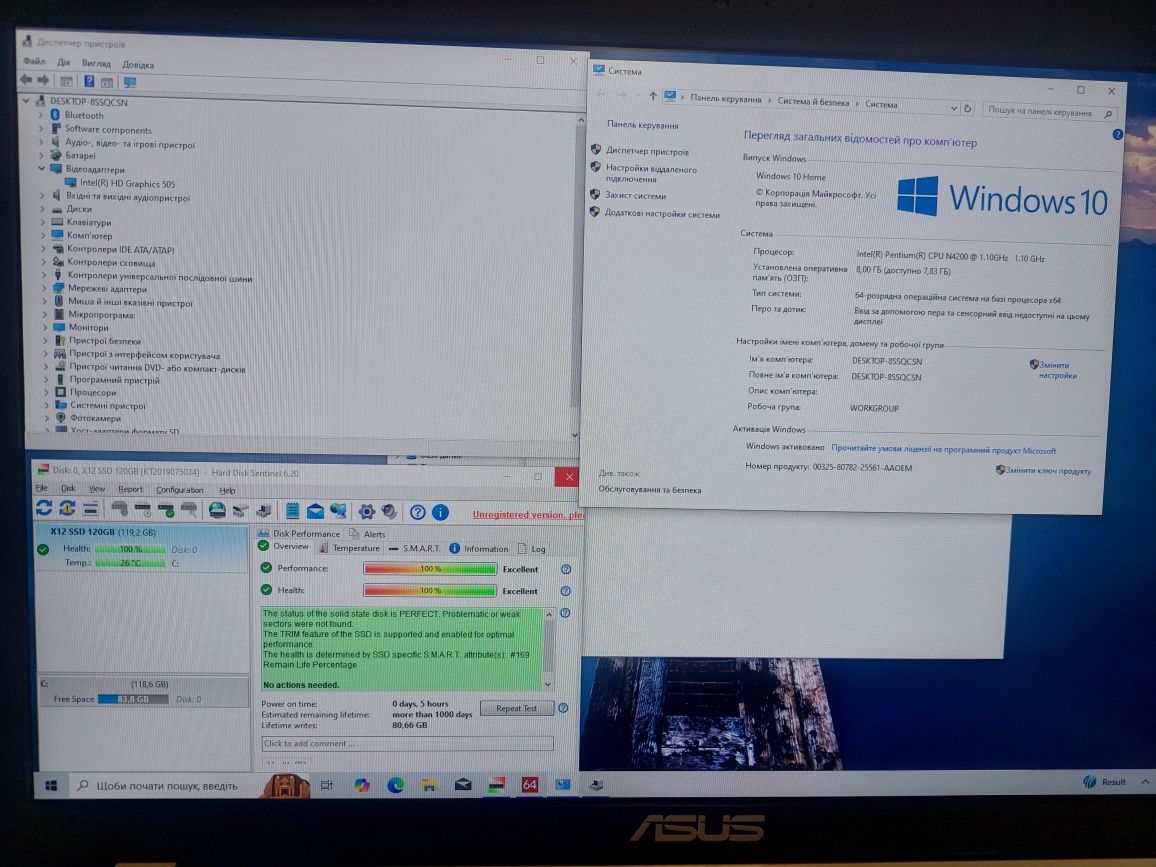The image size is (1156, 867).
Task: Open the Configuration menu in Hard Disk Sentinel
Action: [179, 490]
